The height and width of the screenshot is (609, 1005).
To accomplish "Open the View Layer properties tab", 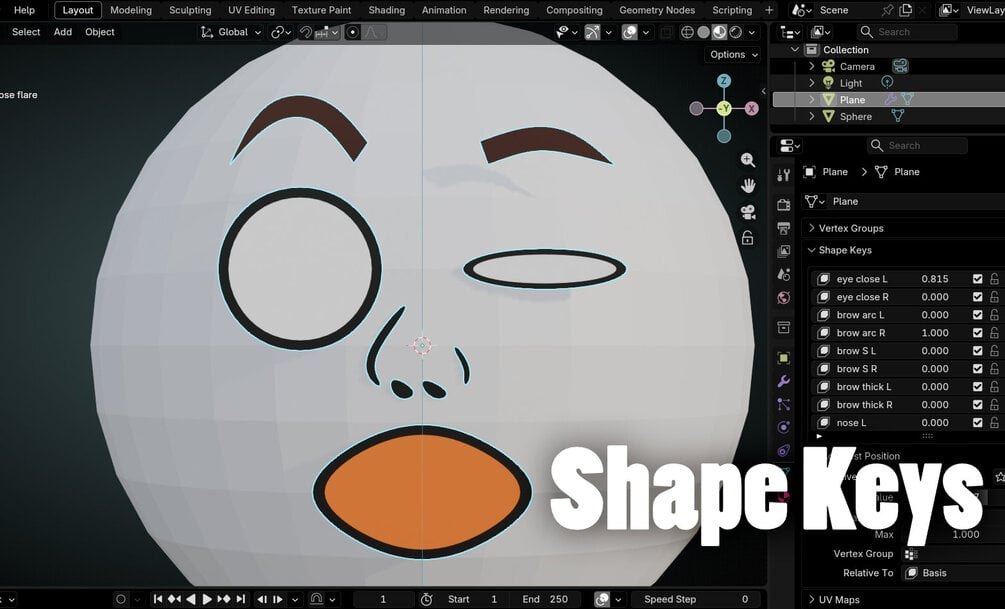I will 783,251.
